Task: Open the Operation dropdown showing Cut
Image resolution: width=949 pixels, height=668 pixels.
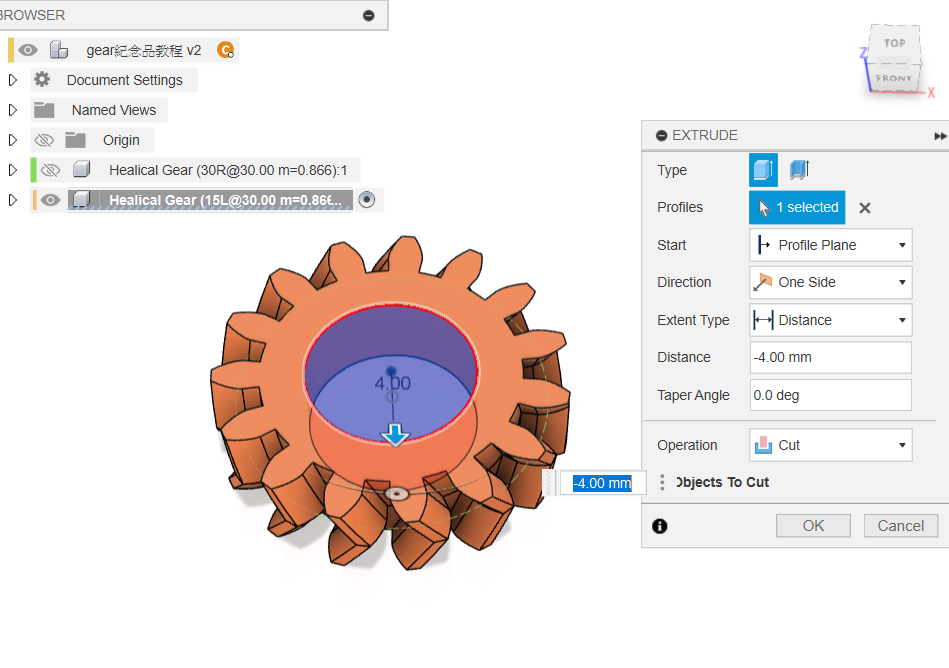Action: [830, 445]
